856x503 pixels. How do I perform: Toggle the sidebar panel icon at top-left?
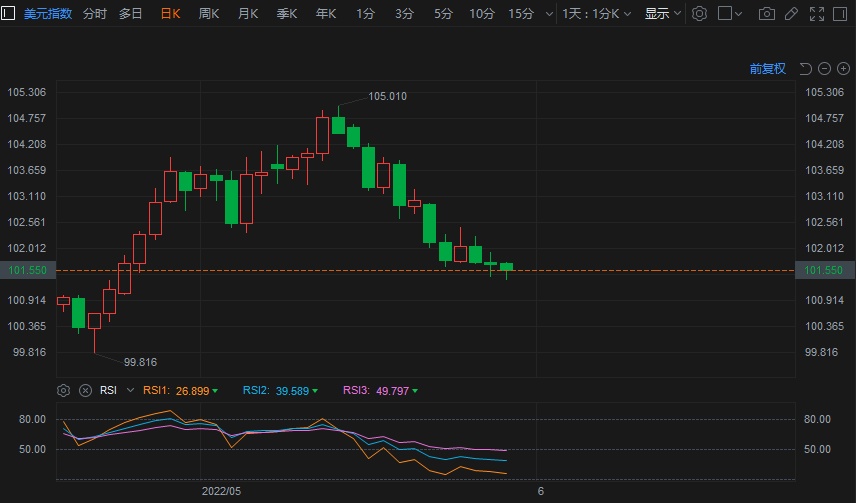pos(8,14)
